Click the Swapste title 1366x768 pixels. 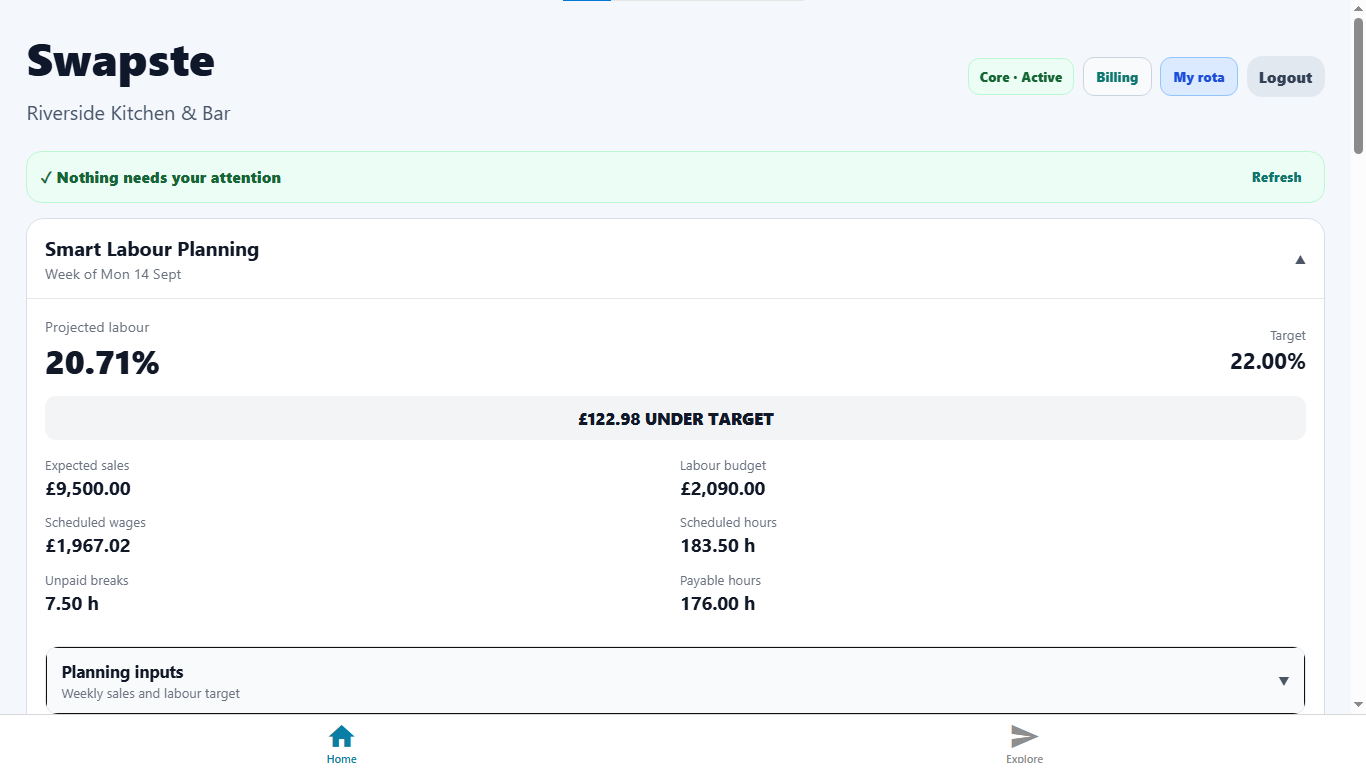coord(120,60)
